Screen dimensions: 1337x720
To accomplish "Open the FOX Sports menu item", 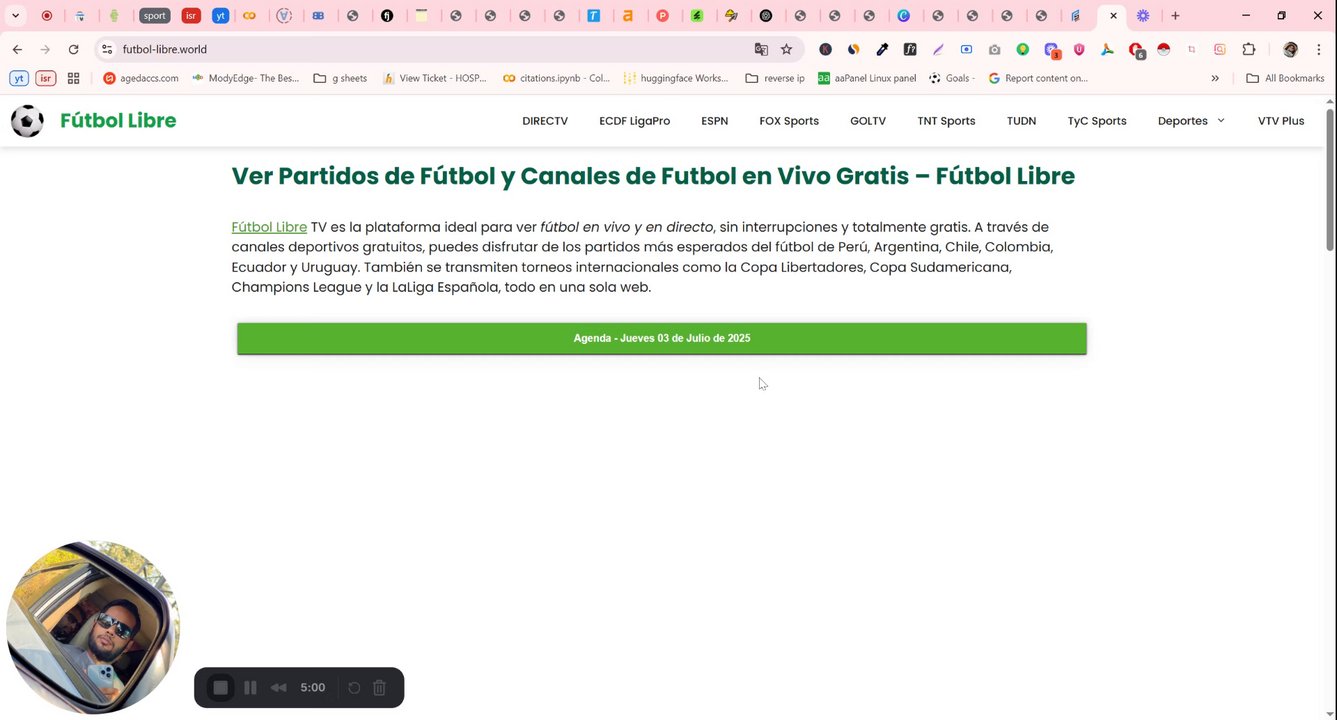I will pyautogui.click(x=789, y=121).
